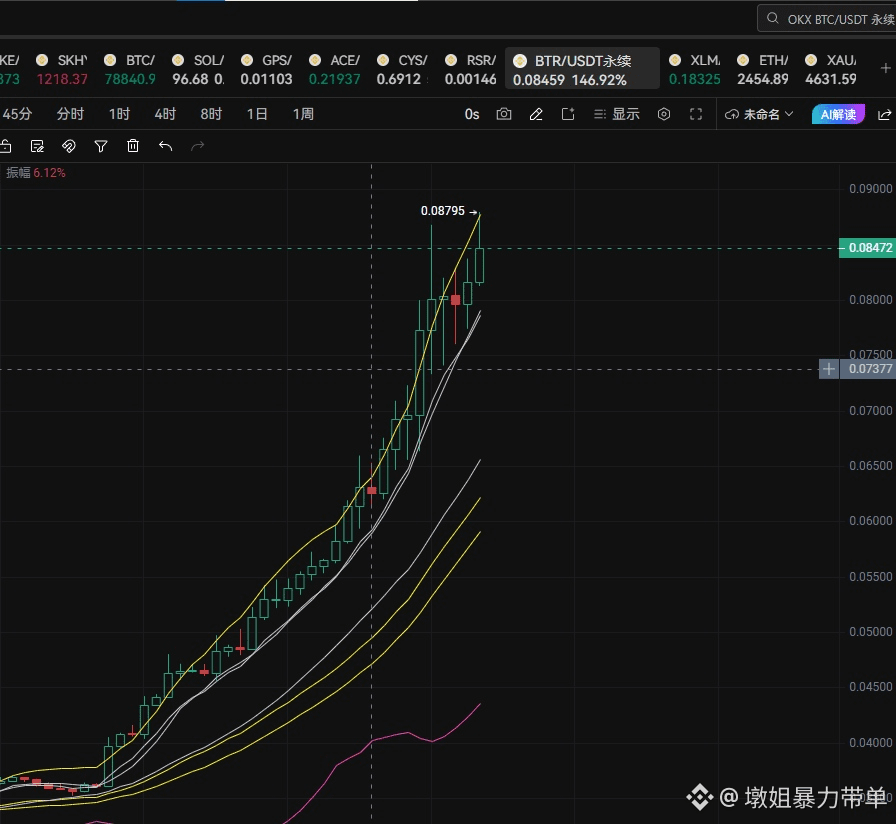Open the BTC/ ticker tab
Viewport: 896px width, 824px height.
[130, 69]
